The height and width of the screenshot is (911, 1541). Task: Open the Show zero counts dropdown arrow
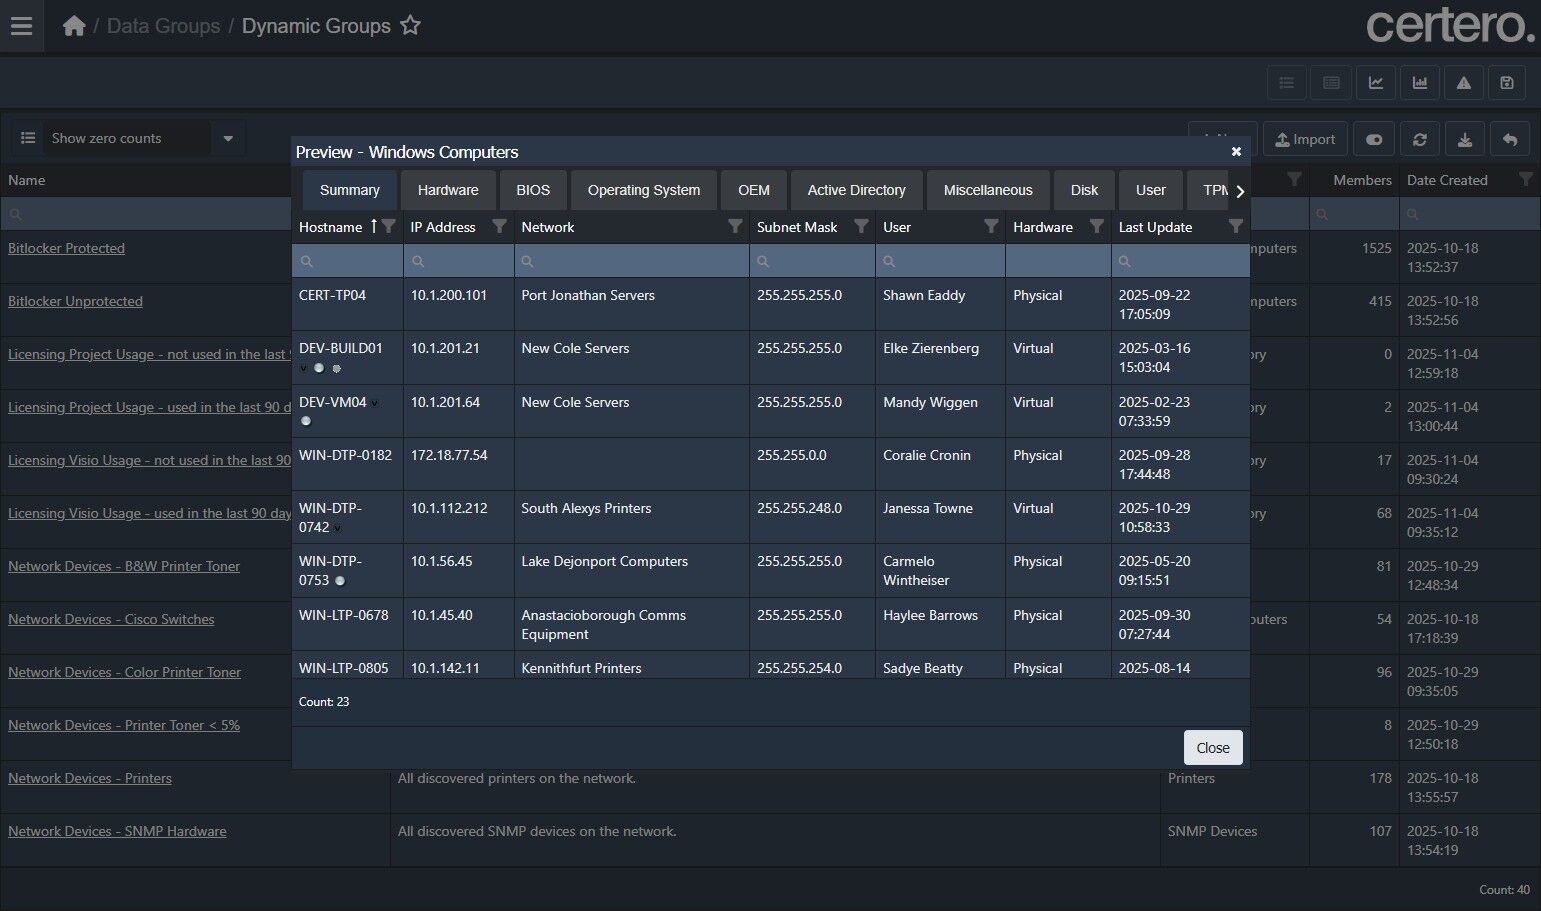(x=228, y=138)
